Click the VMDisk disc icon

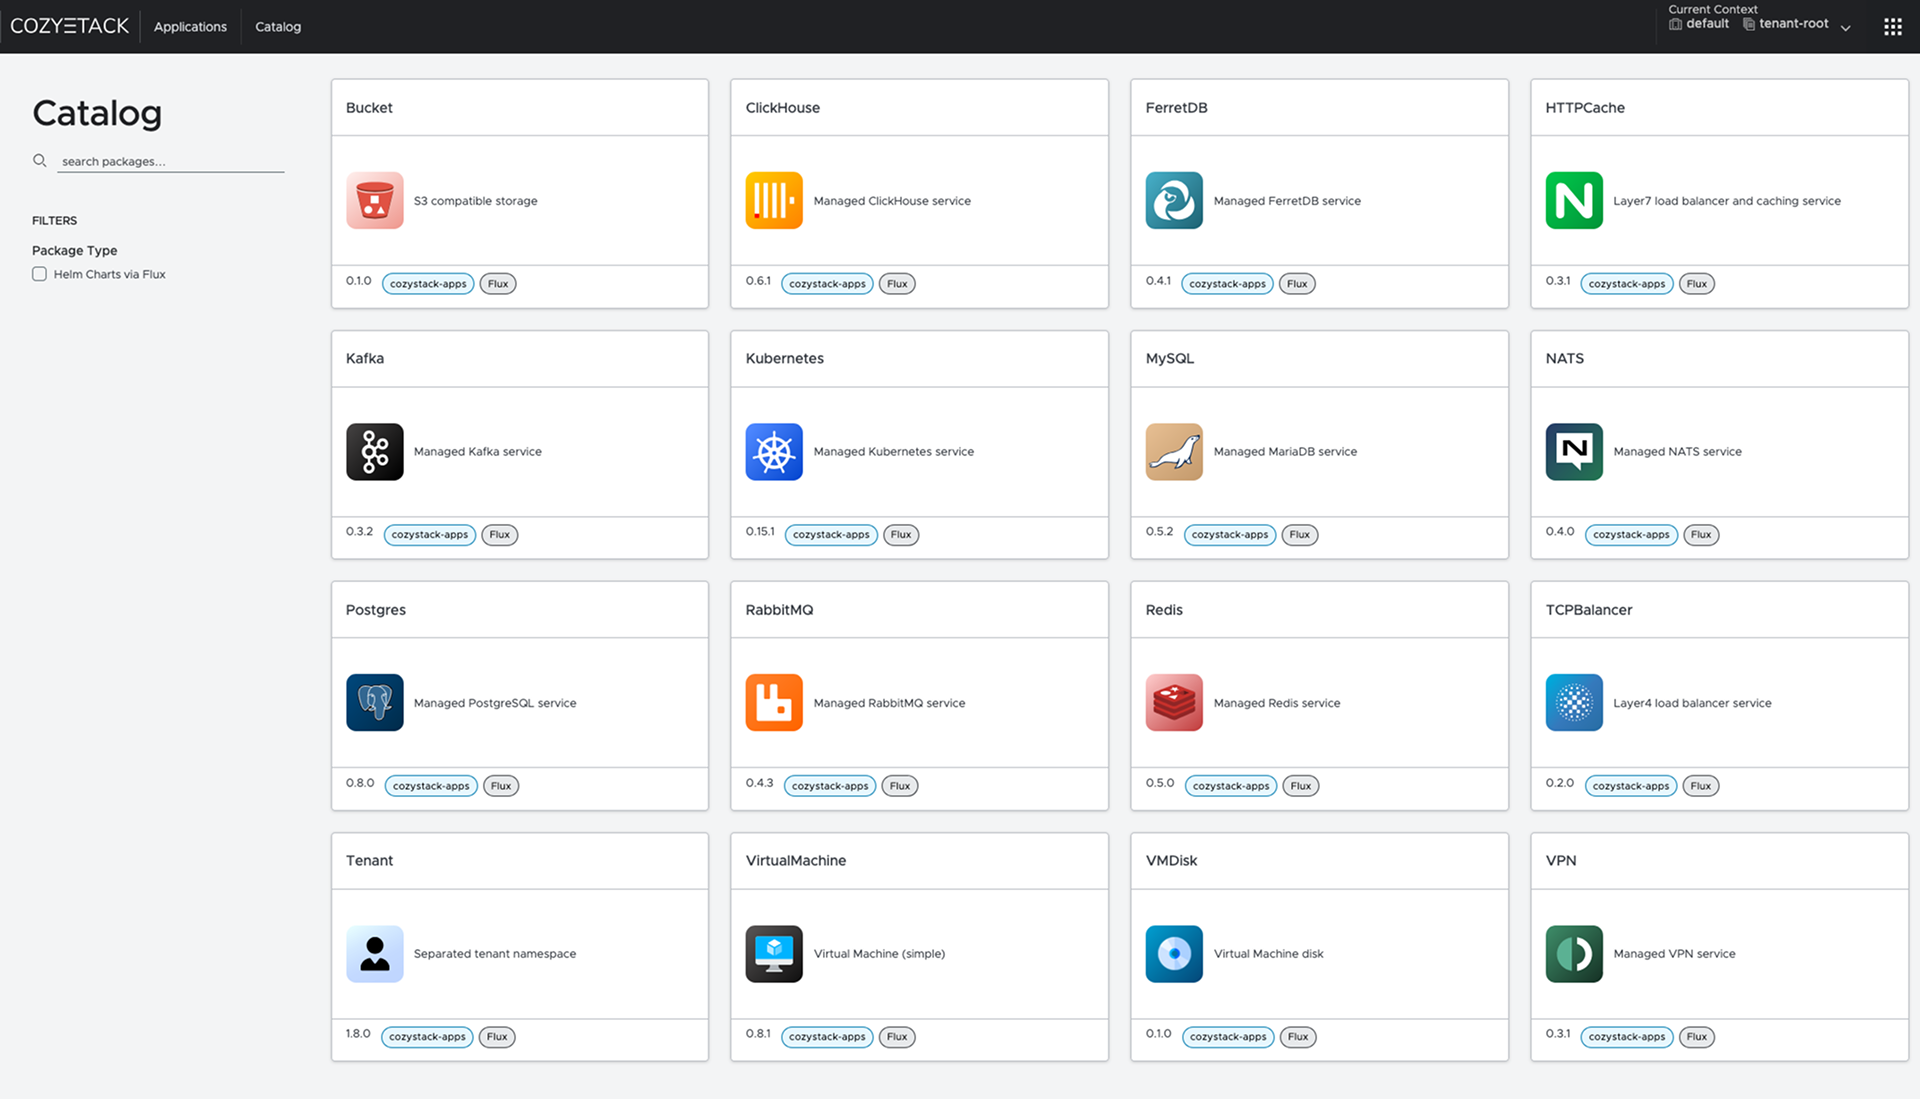pos(1174,954)
